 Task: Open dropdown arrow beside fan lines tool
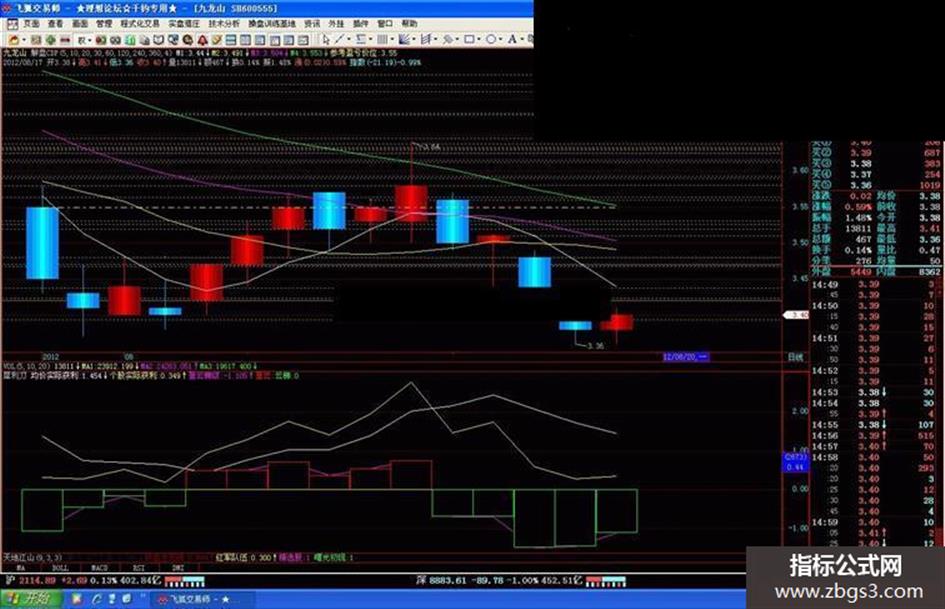click(414, 40)
